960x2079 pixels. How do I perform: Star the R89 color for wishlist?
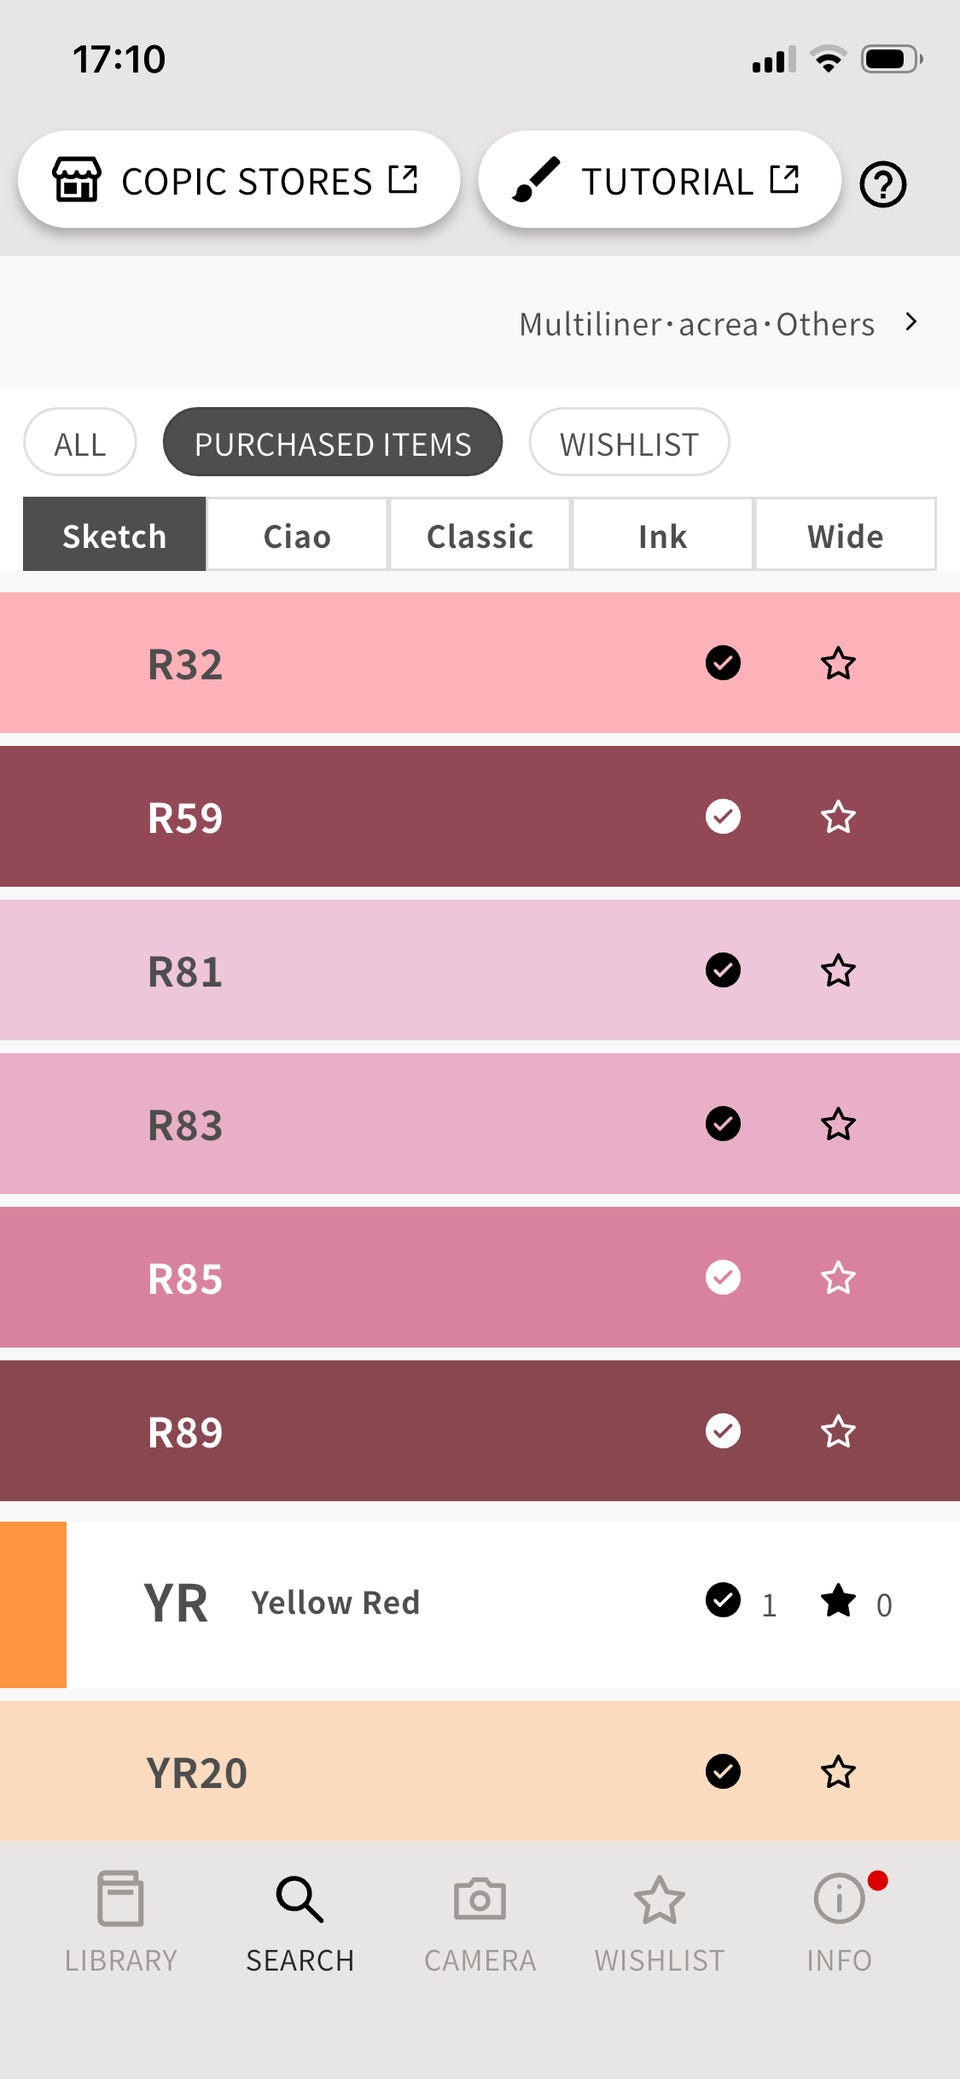[x=838, y=1431]
